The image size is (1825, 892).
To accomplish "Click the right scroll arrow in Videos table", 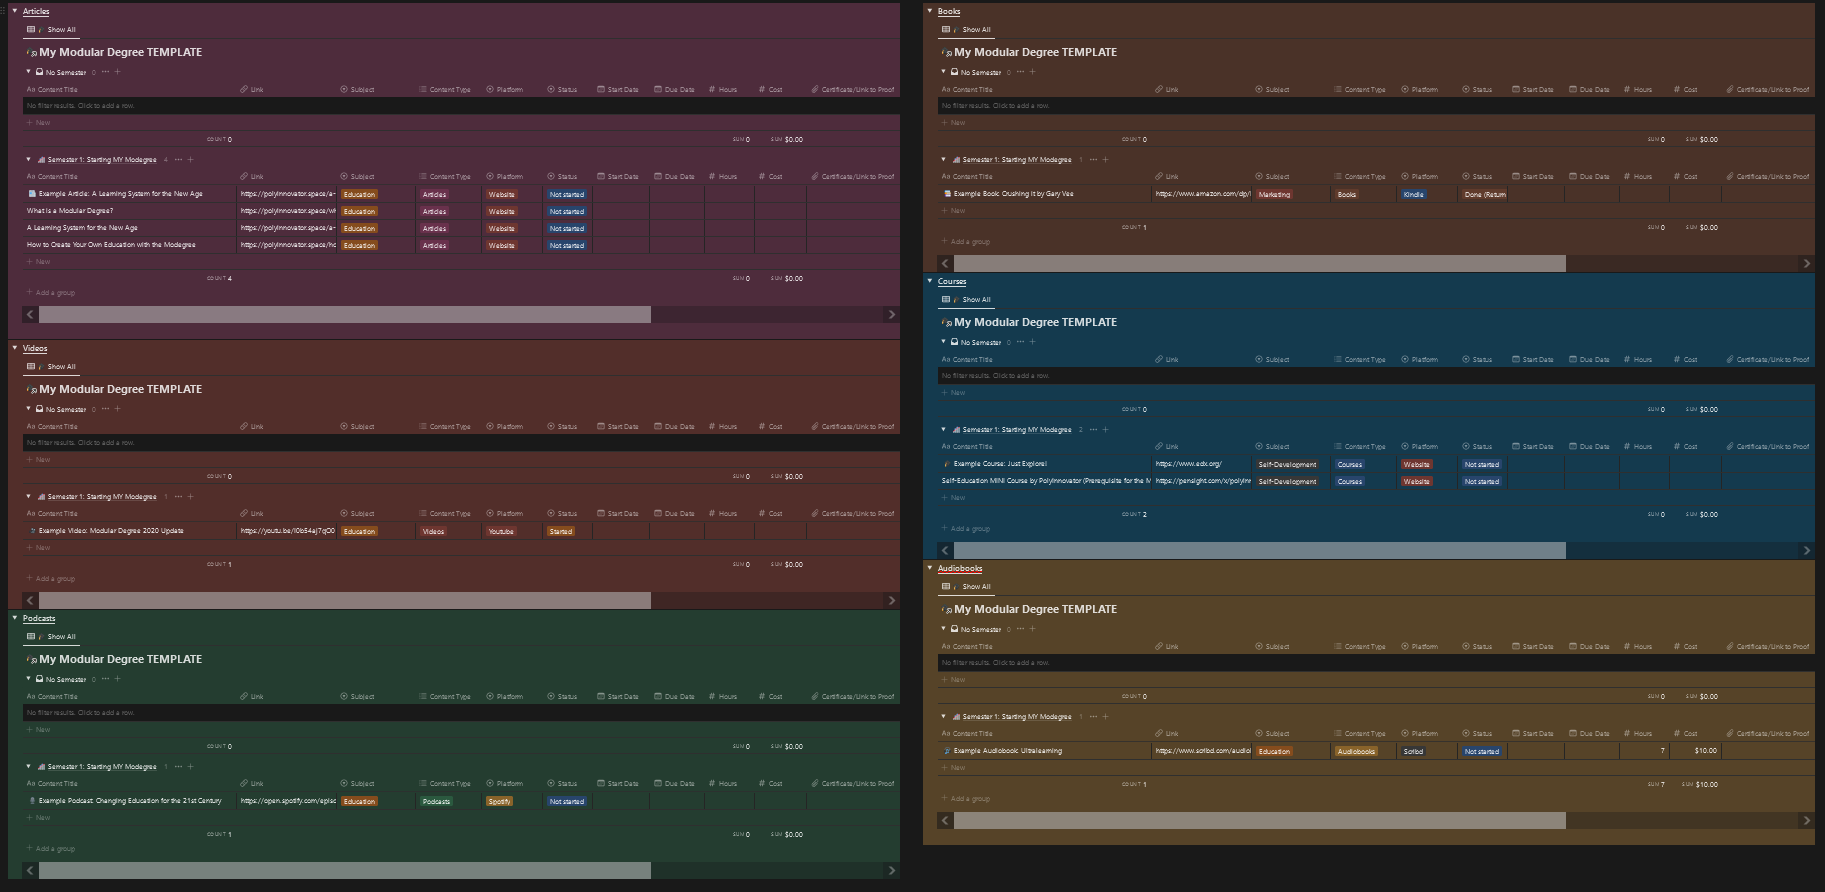I will pyautogui.click(x=891, y=601).
